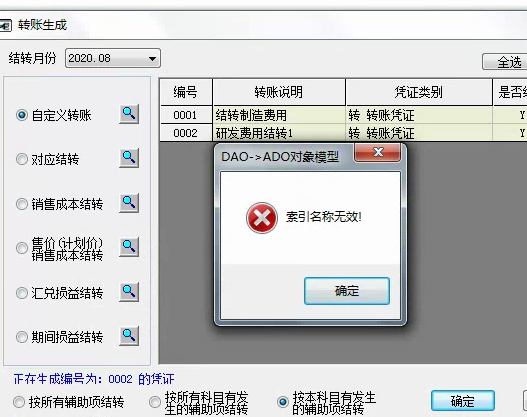The image size is (527, 417).
Task: Open the 结转月份 dropdown arrow
Action: coord(152,59)
